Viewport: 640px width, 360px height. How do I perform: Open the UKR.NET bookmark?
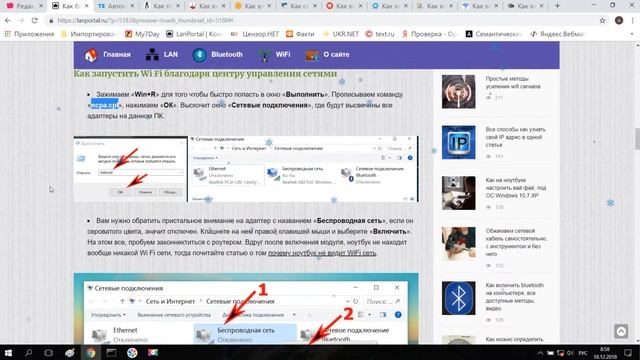coord(341,34)
